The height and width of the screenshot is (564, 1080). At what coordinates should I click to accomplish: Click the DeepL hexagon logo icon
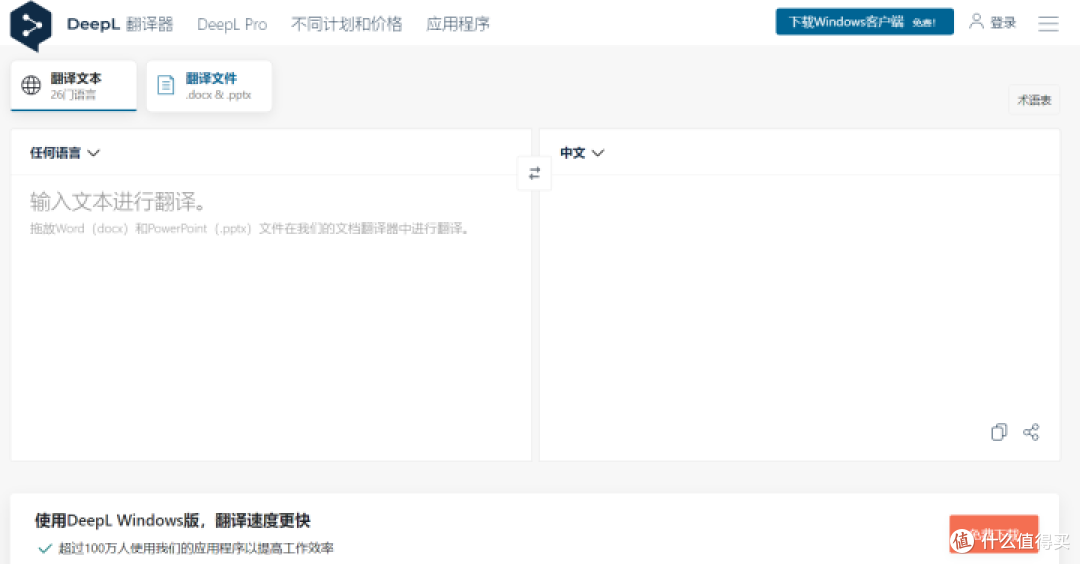31,25
